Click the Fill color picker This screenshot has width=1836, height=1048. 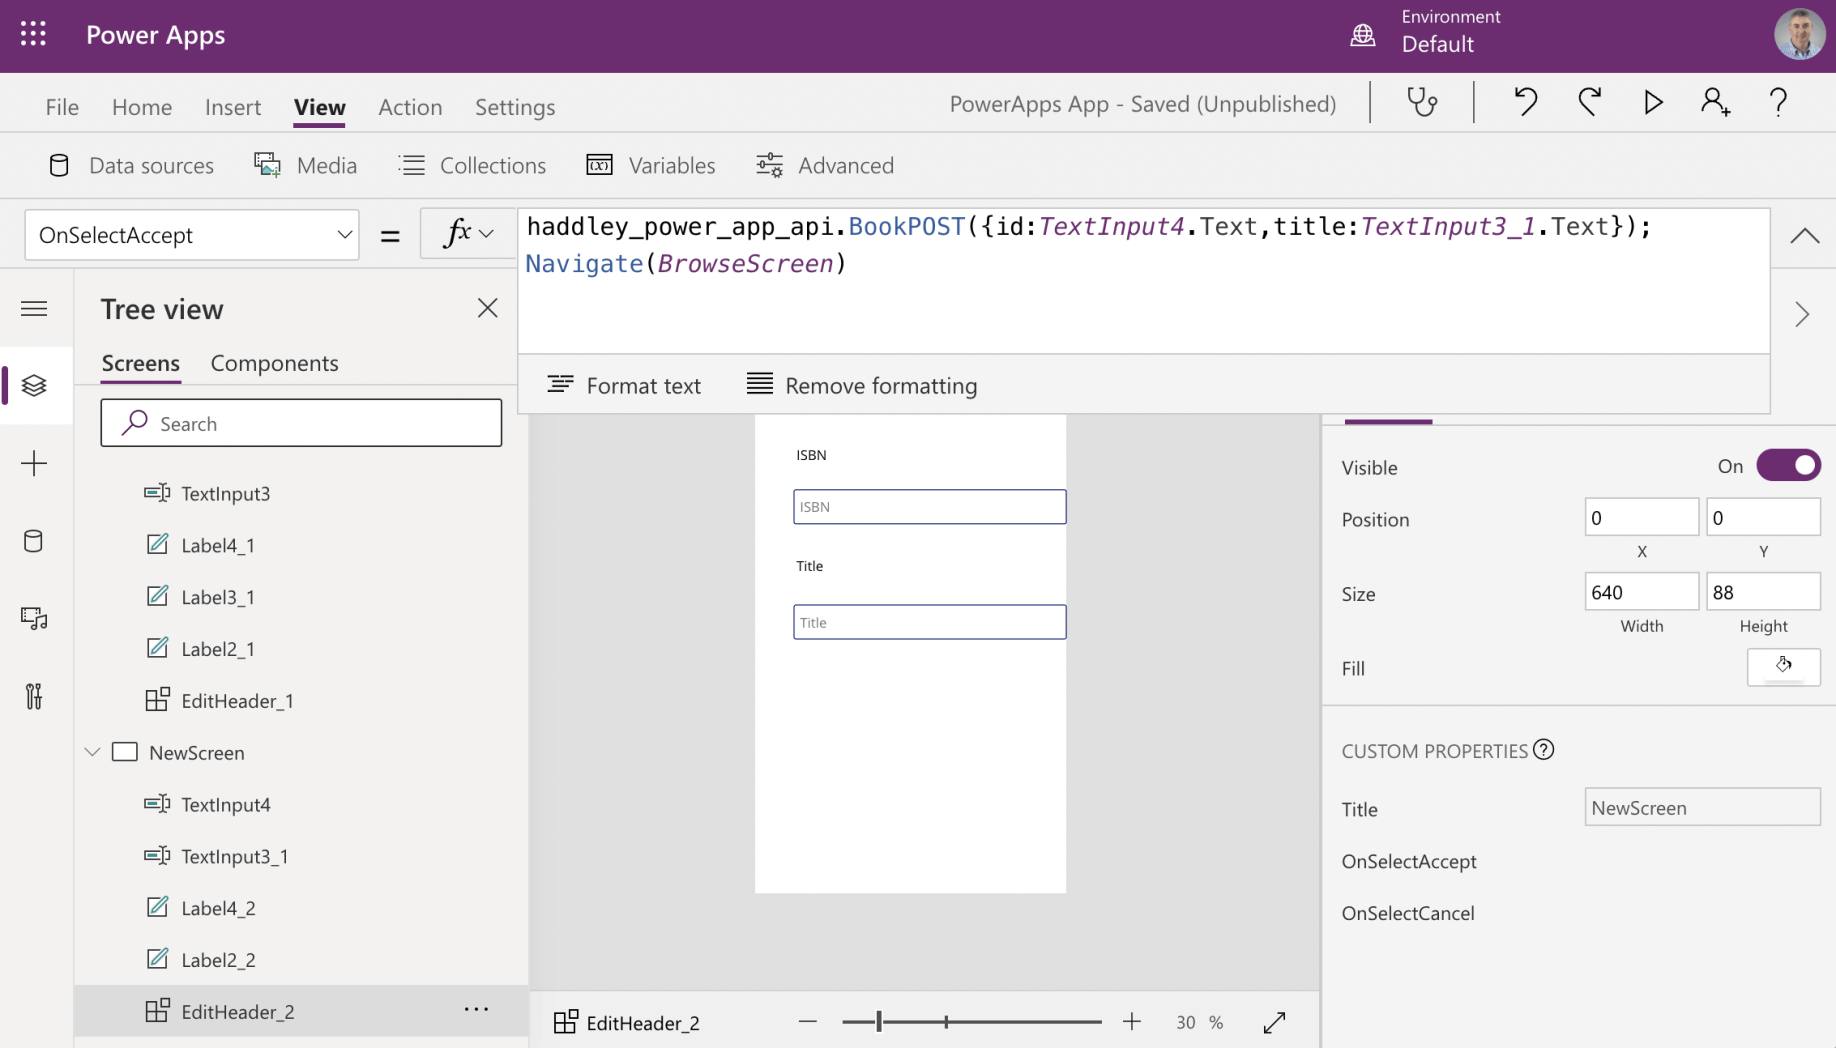click(1783, 667)
